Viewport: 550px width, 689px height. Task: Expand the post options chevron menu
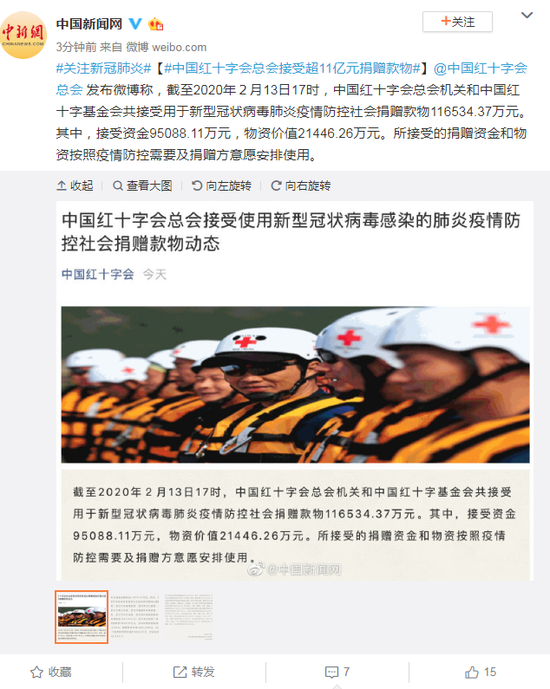pyautogui.click(x=527, y=15)
